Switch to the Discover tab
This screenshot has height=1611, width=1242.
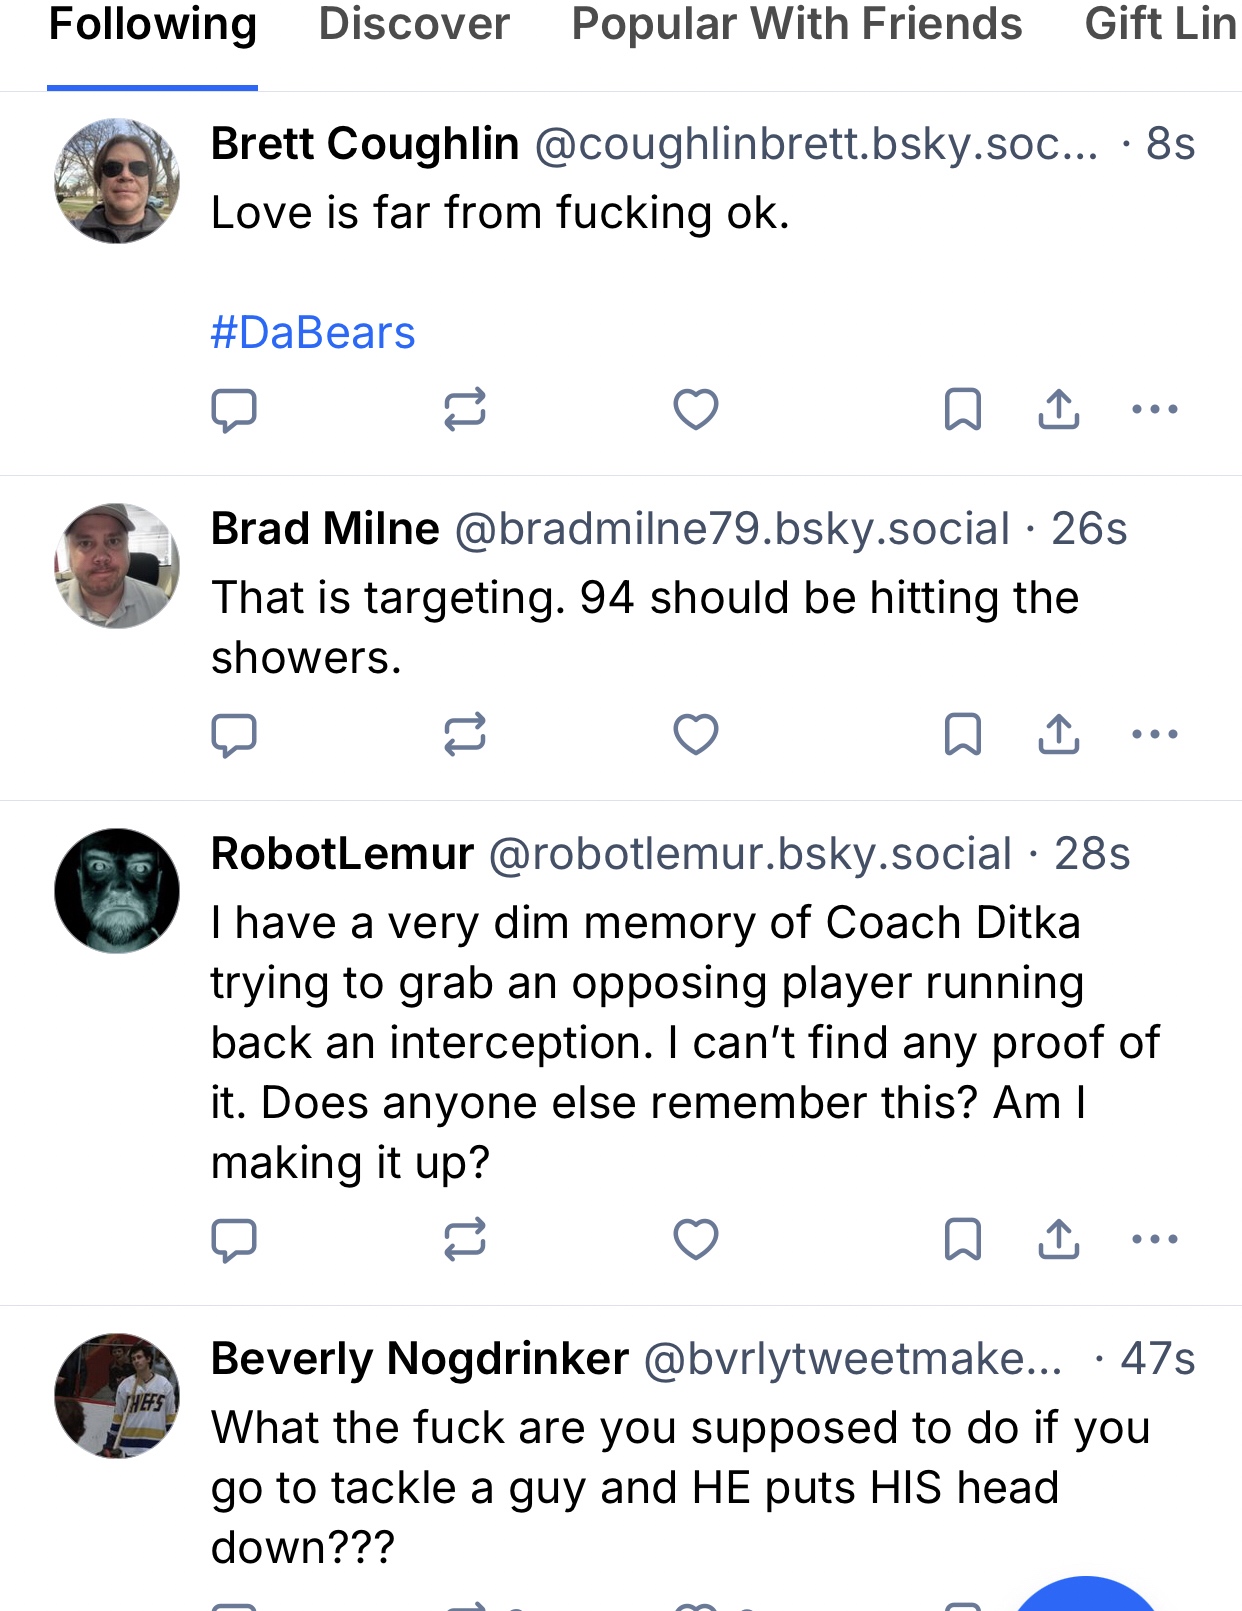[x=414, y=24]
